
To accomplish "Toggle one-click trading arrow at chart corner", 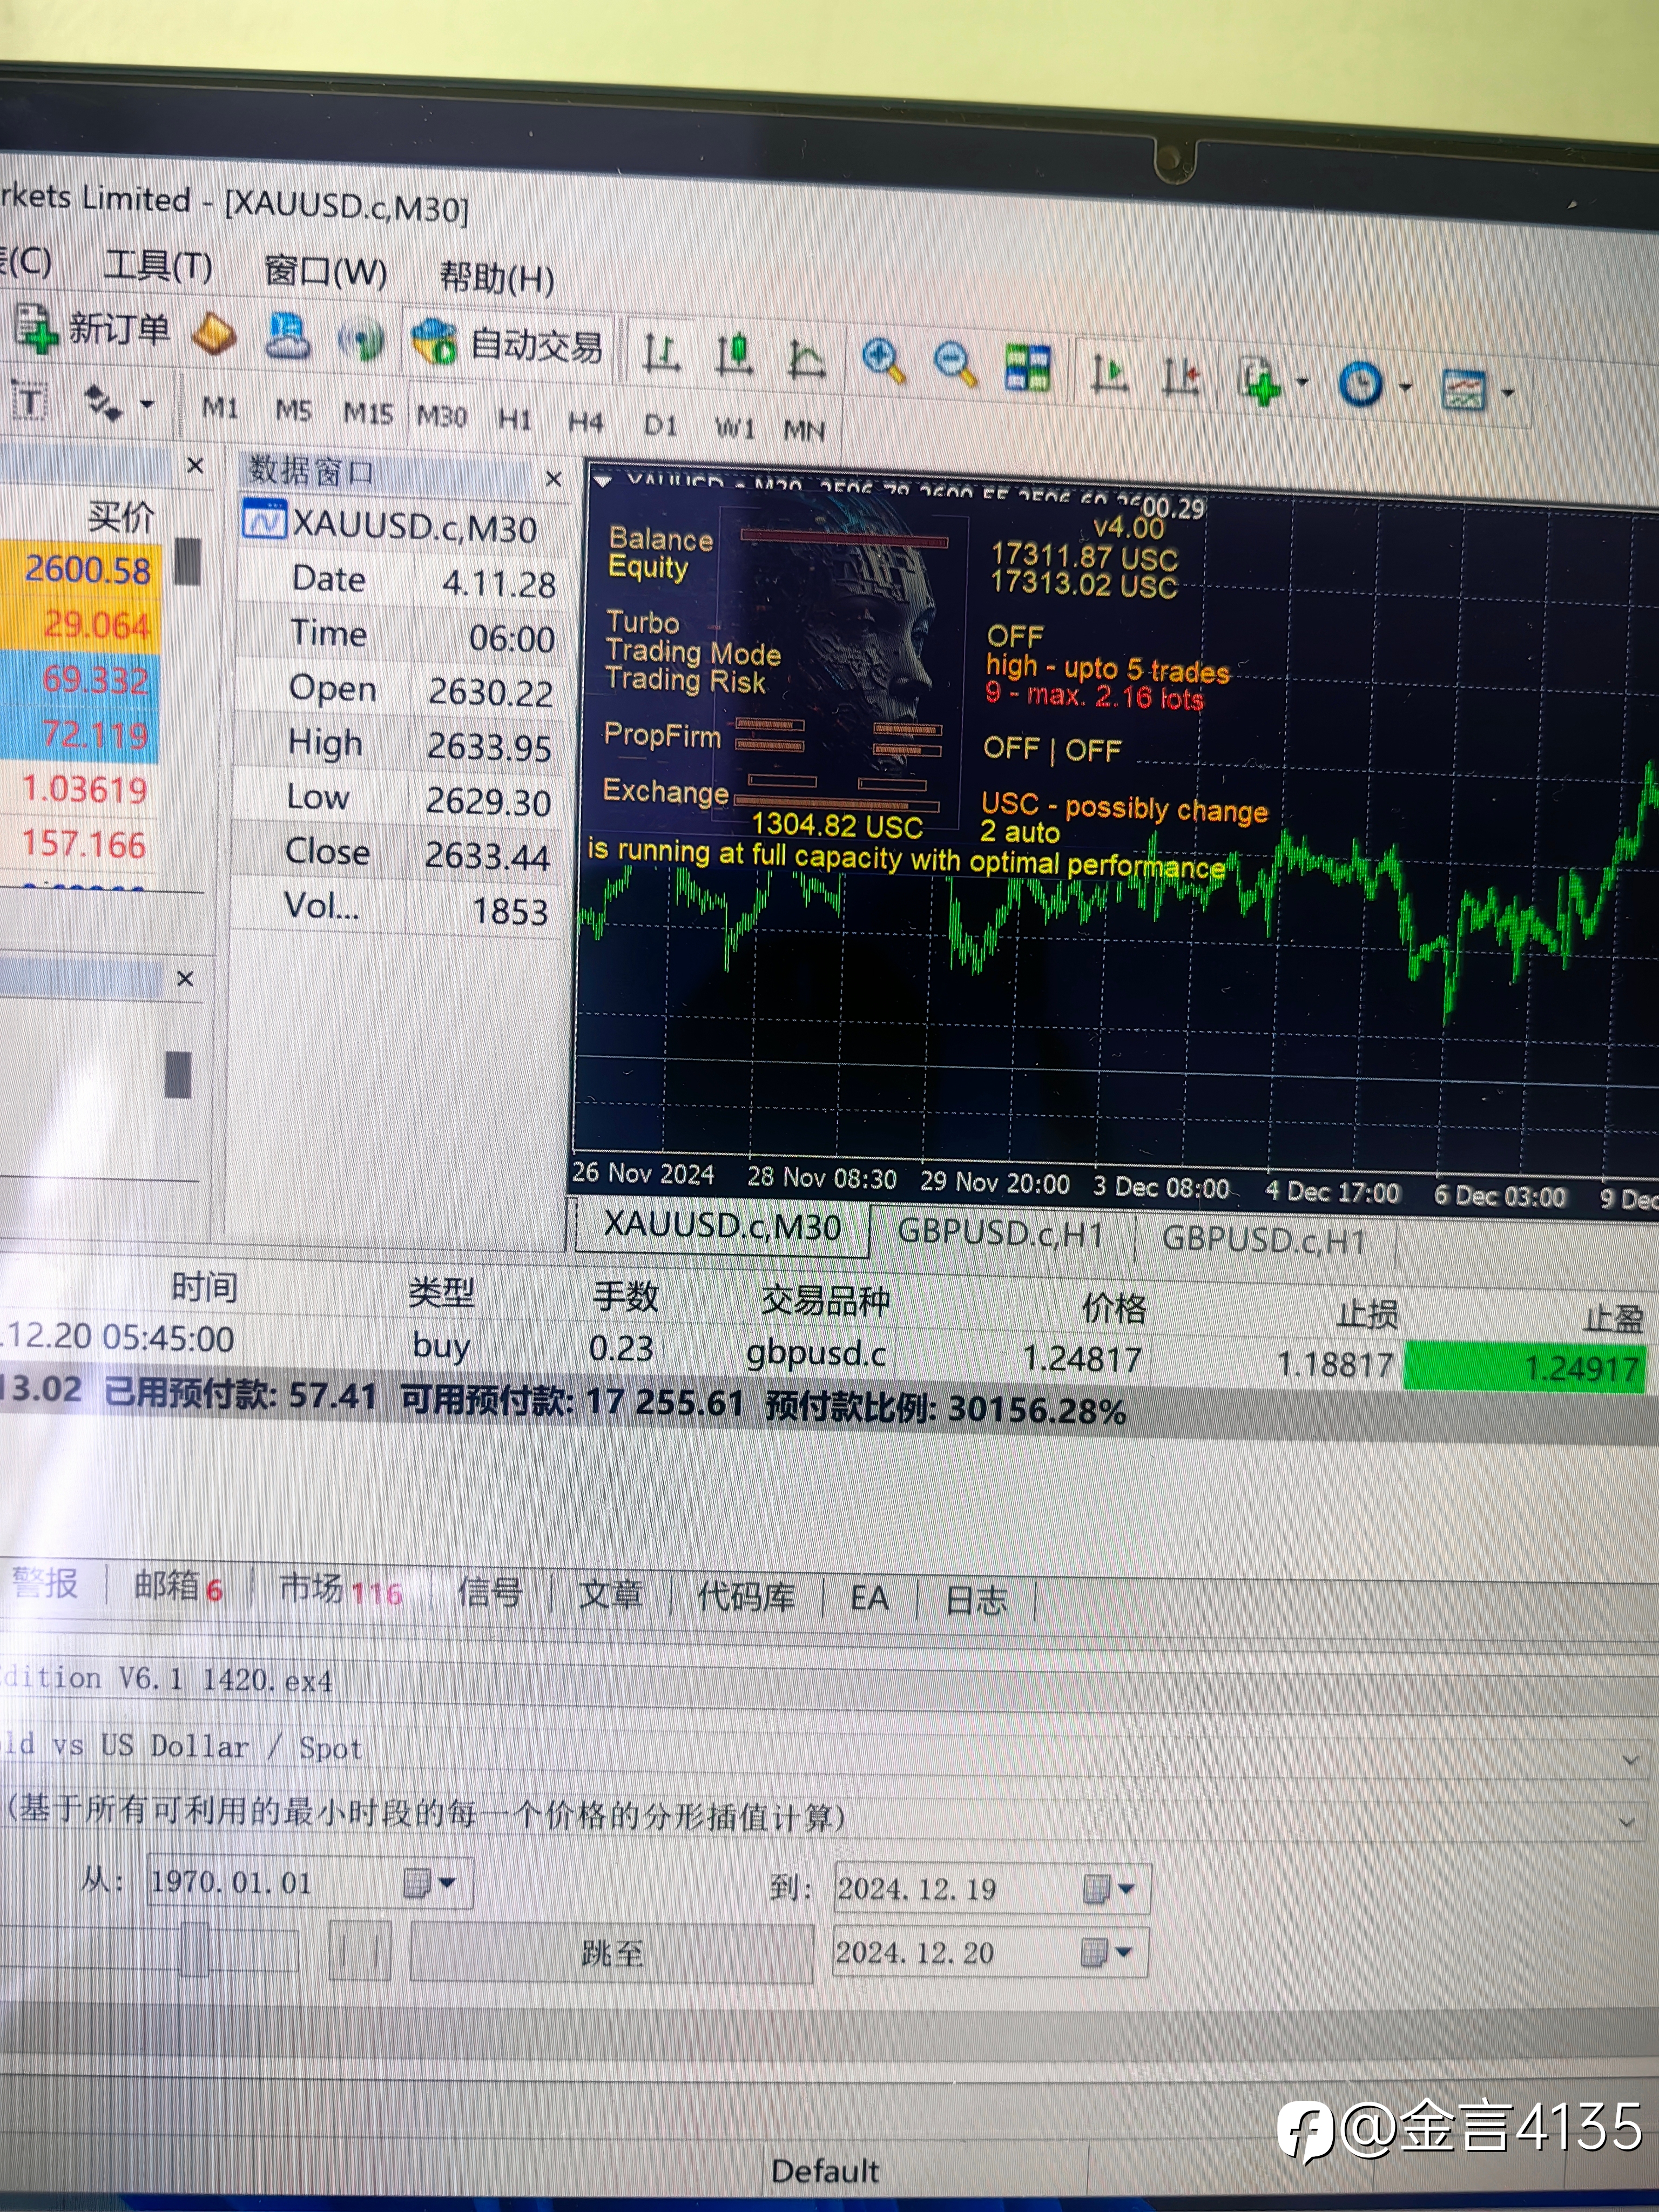I will click(603, 481).
